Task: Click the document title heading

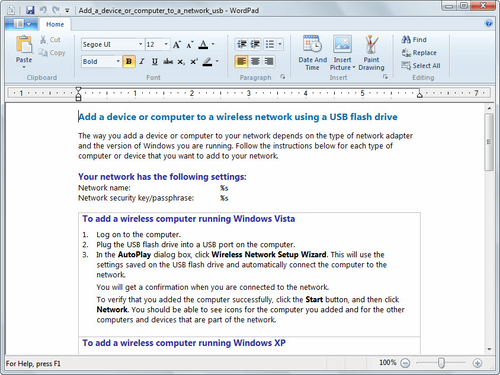Action: tap(238, 117)
